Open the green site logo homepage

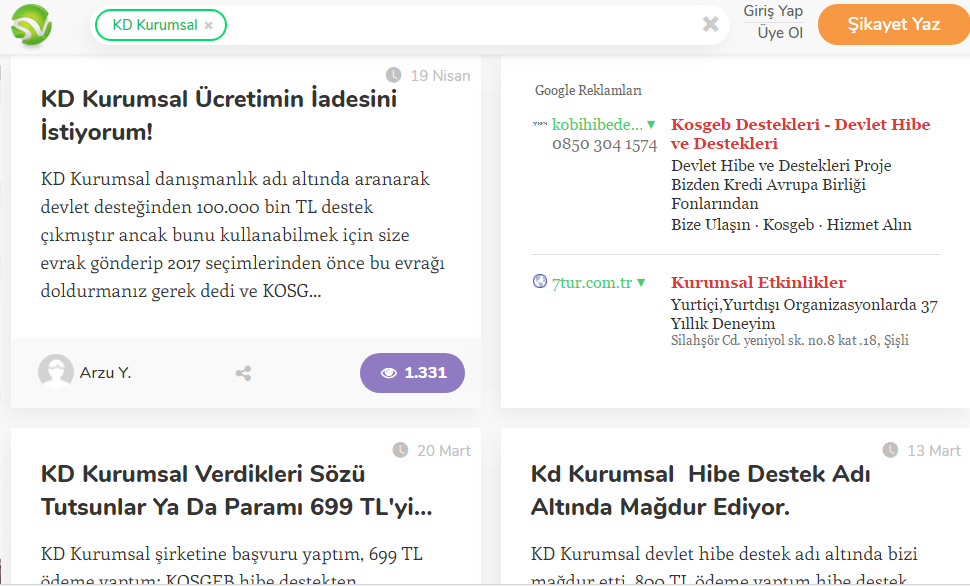tap(31, 25)
